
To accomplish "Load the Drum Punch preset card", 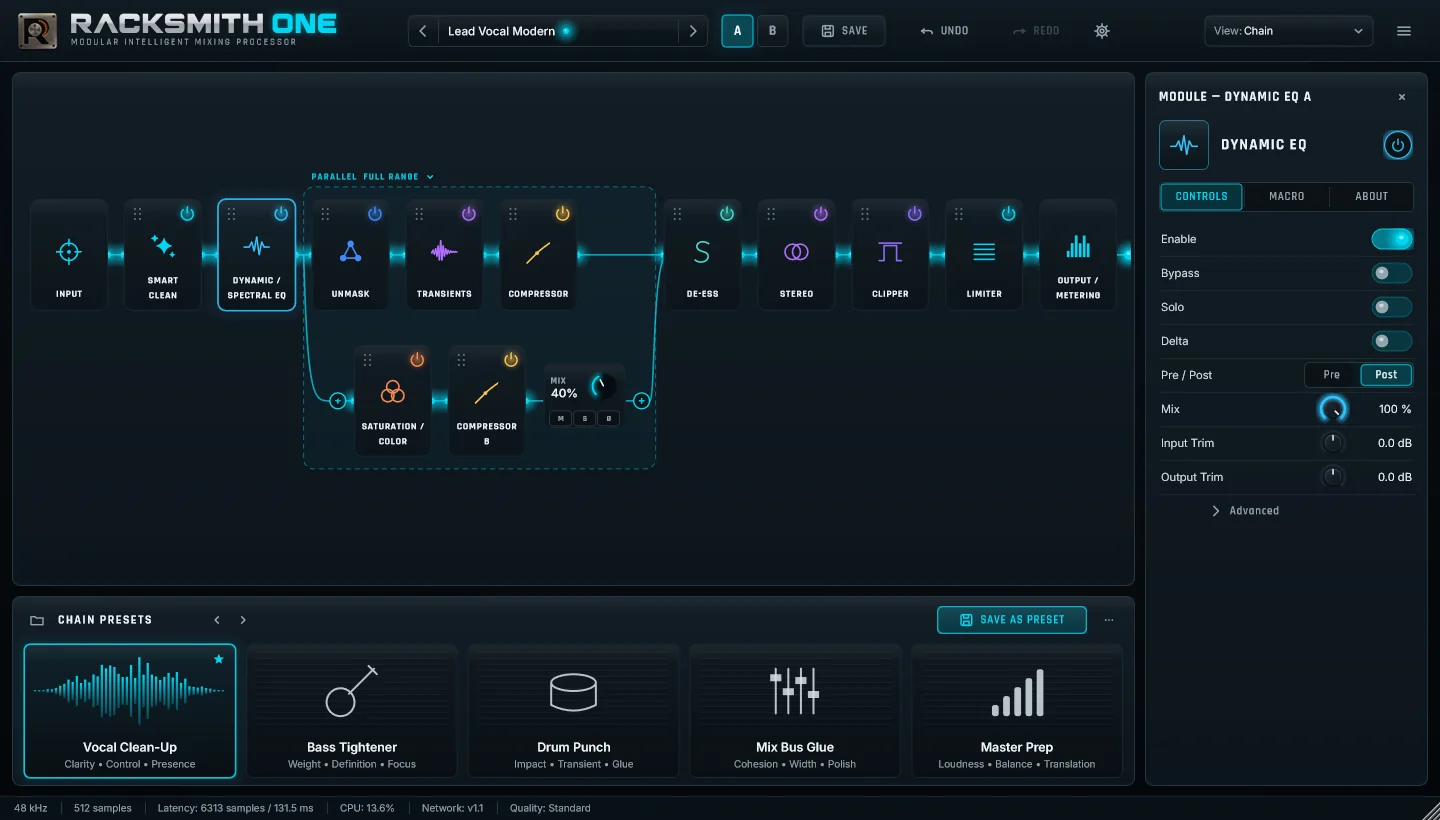I will pos(574,711).
